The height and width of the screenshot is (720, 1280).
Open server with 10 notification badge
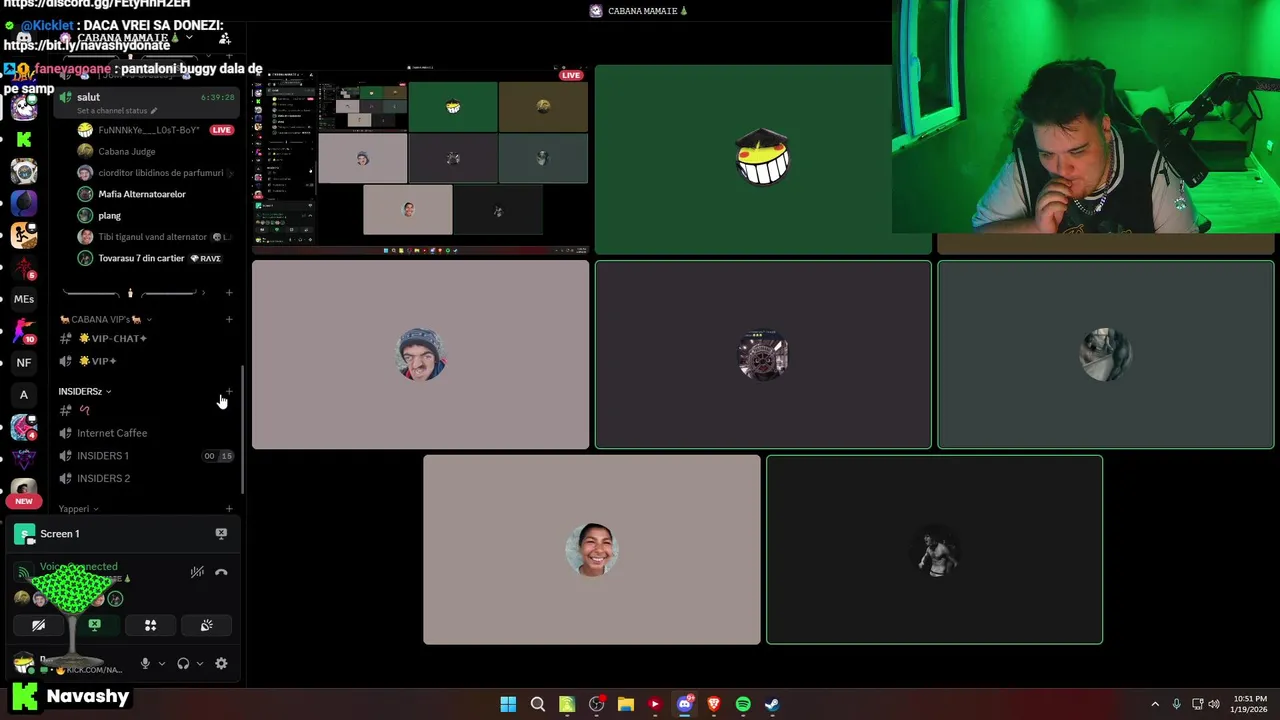pyautogui.click(x=24, y=331)
